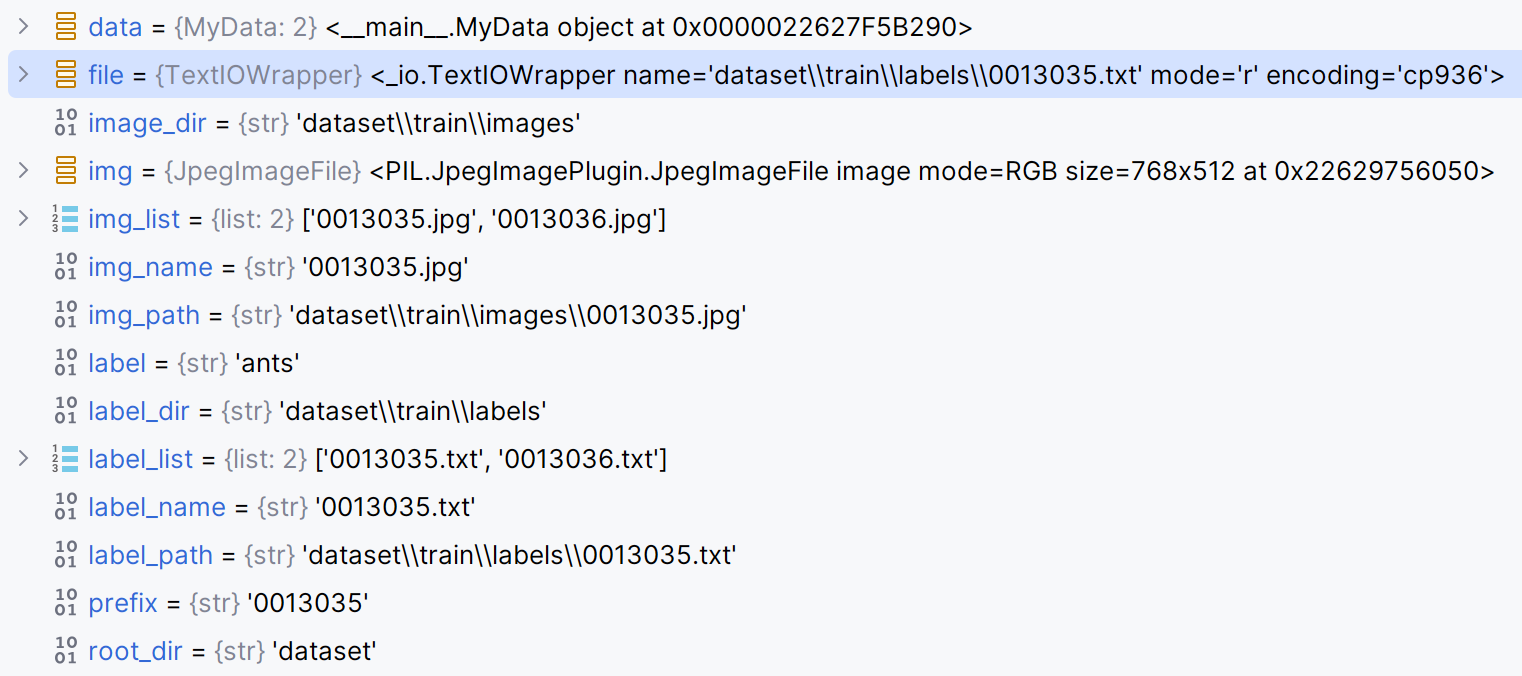Image resolution: width=1522 pixels, height=676 pixels.
Task: Click the list icon beside img_list
Action: point(65,219)
